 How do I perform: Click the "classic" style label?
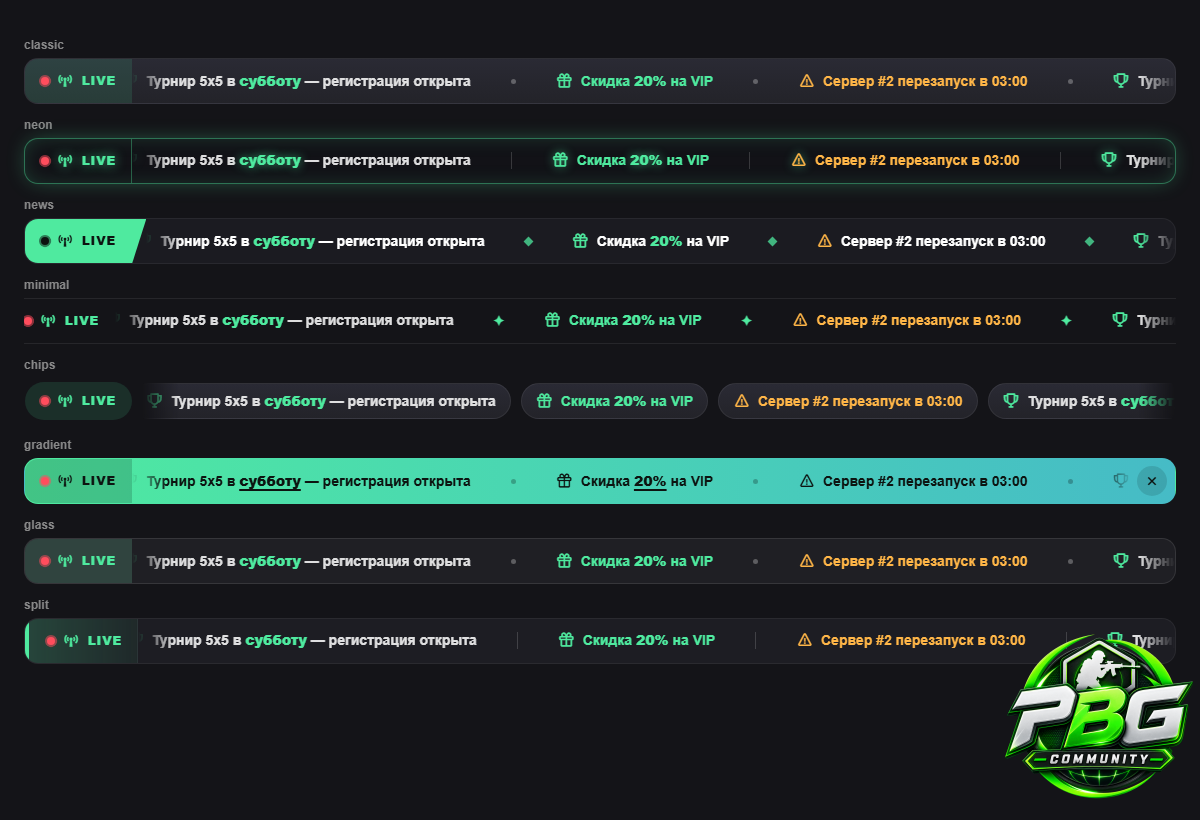click(x=44, y=45)
